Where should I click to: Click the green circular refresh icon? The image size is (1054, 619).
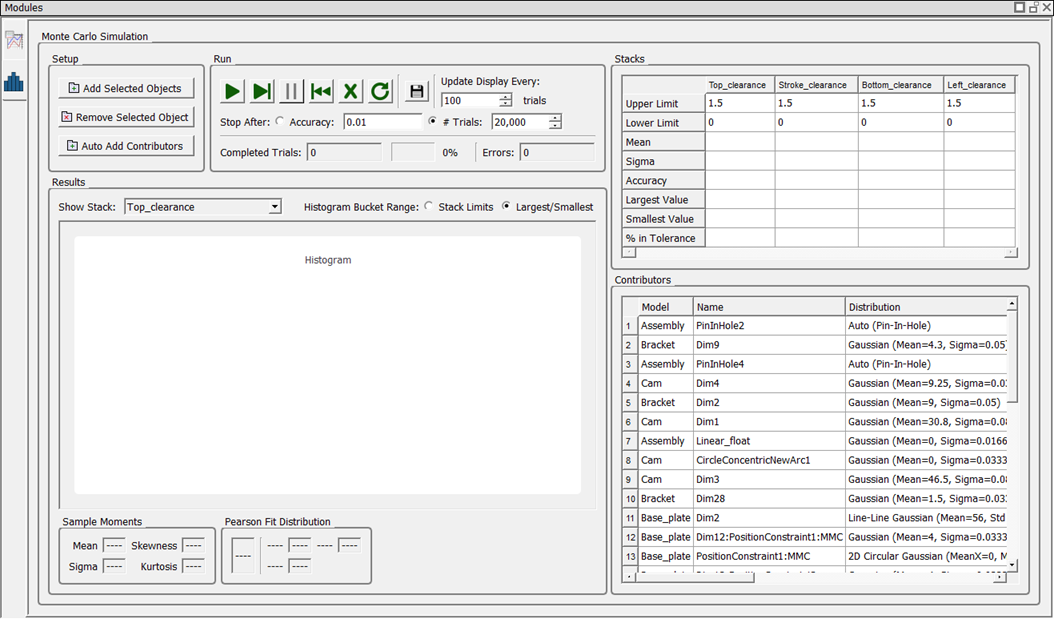point(380,92)
